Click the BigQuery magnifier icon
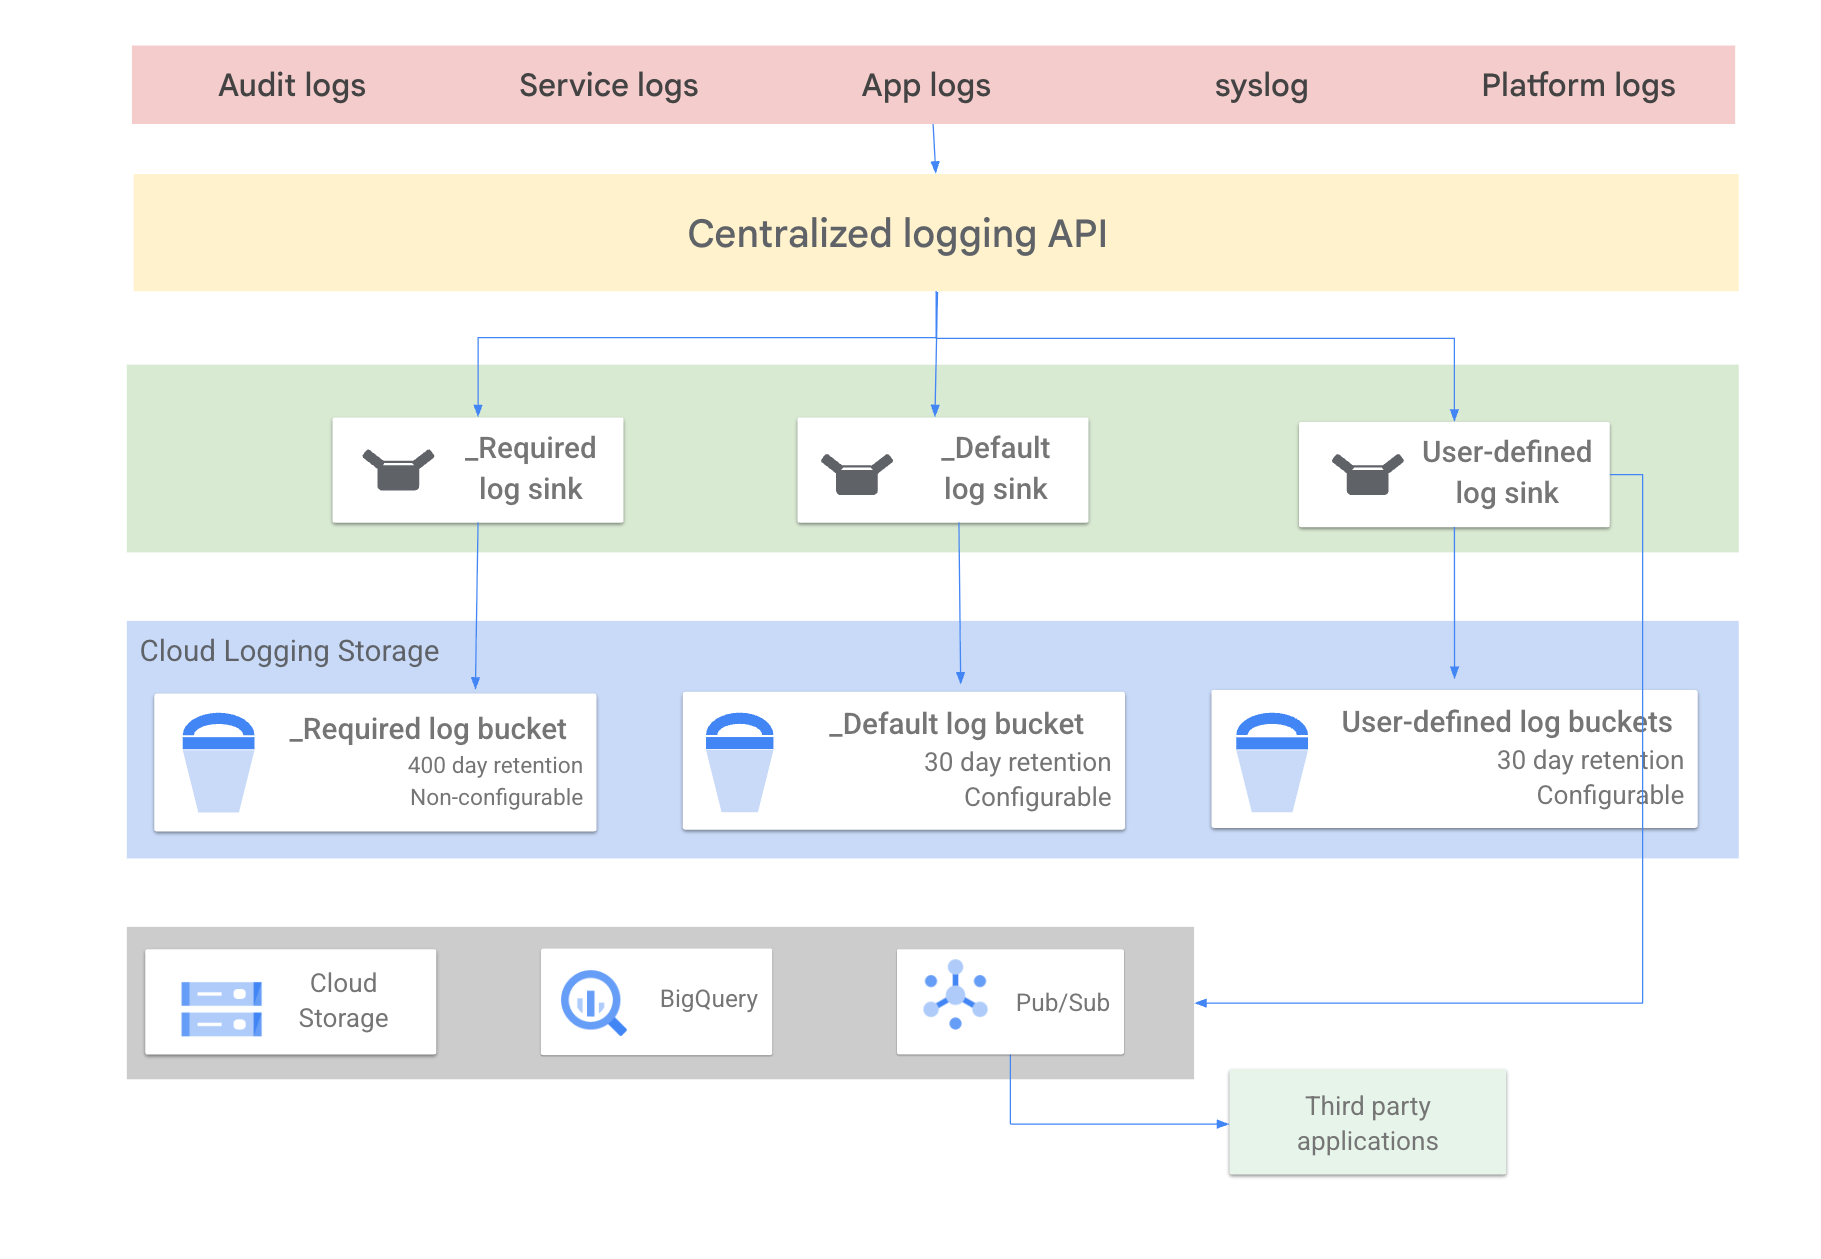The width and height of the screenshot is (1821, 1259). pos(594,1002)
